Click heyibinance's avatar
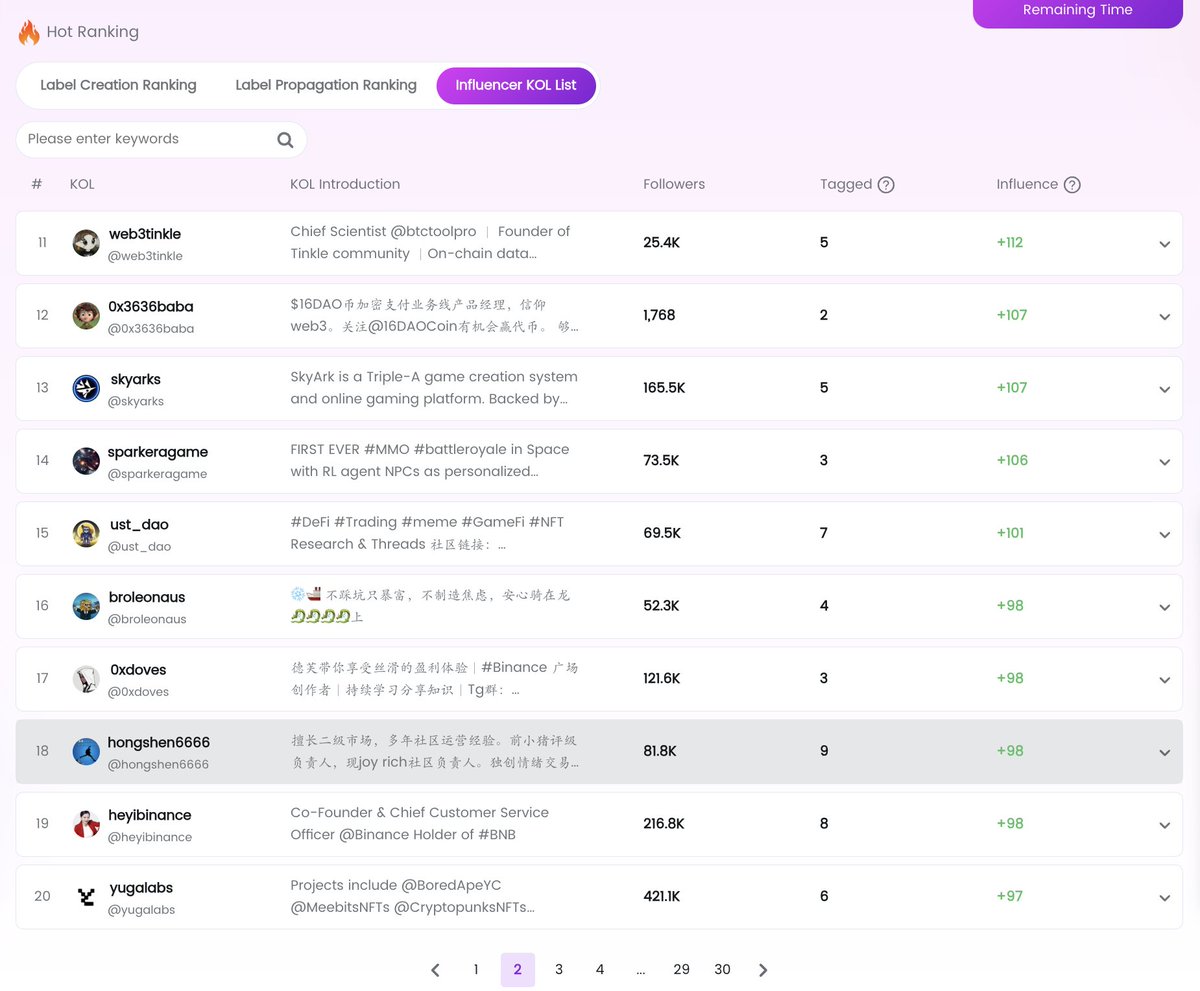 point(86,824)
